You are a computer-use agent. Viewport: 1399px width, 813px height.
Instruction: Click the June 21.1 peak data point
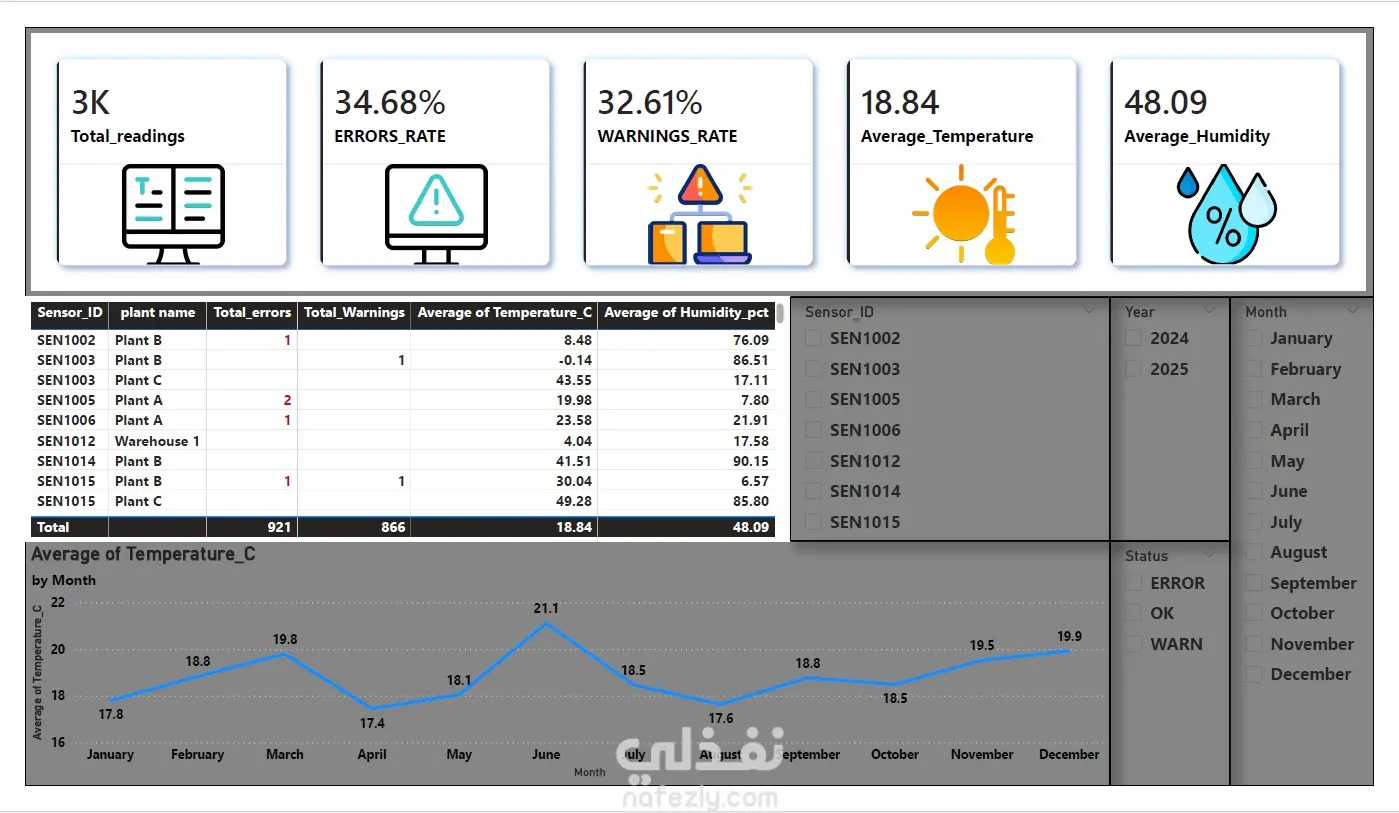click(x=546, y=623)
